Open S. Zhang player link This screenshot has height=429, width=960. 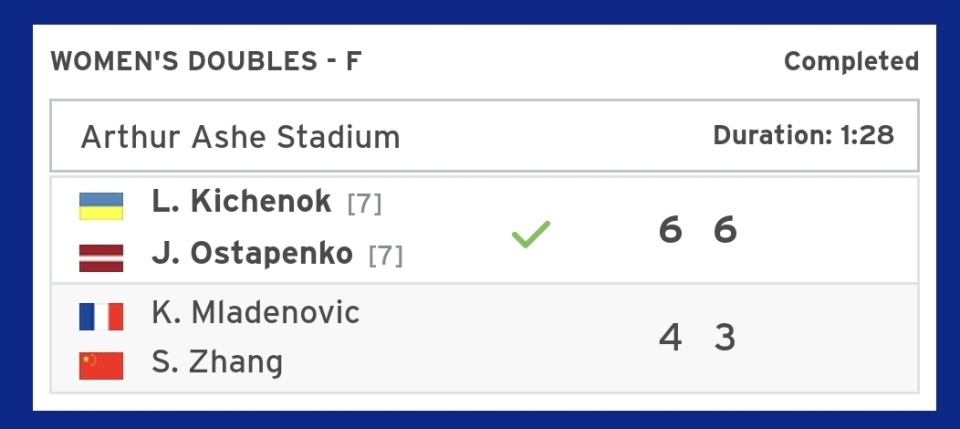point(217,362)
